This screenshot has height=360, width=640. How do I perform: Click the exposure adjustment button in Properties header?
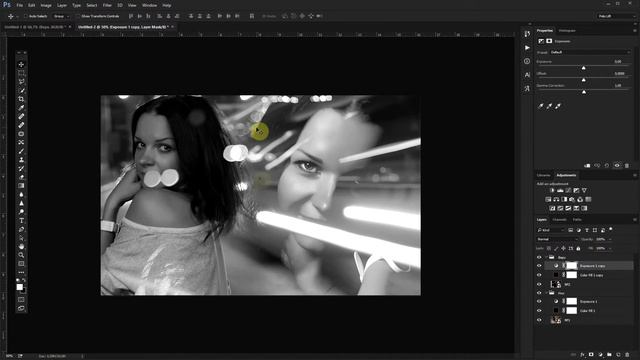pyautogui.click(x=541, y=41)
